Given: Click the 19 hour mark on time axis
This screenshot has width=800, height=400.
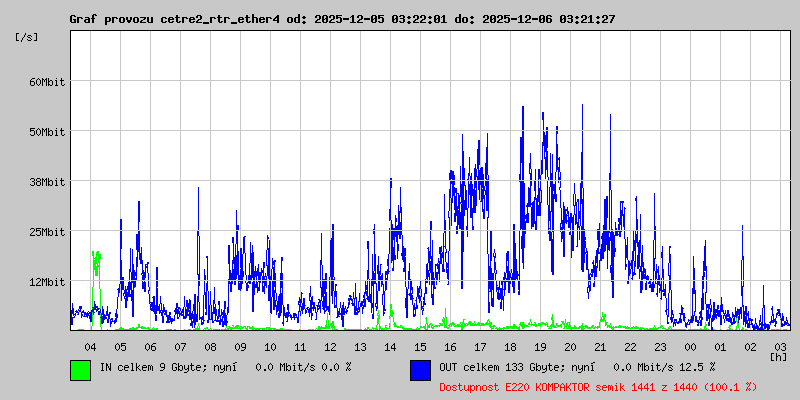Looking at the screenshot, I should [x=540, y=346].
